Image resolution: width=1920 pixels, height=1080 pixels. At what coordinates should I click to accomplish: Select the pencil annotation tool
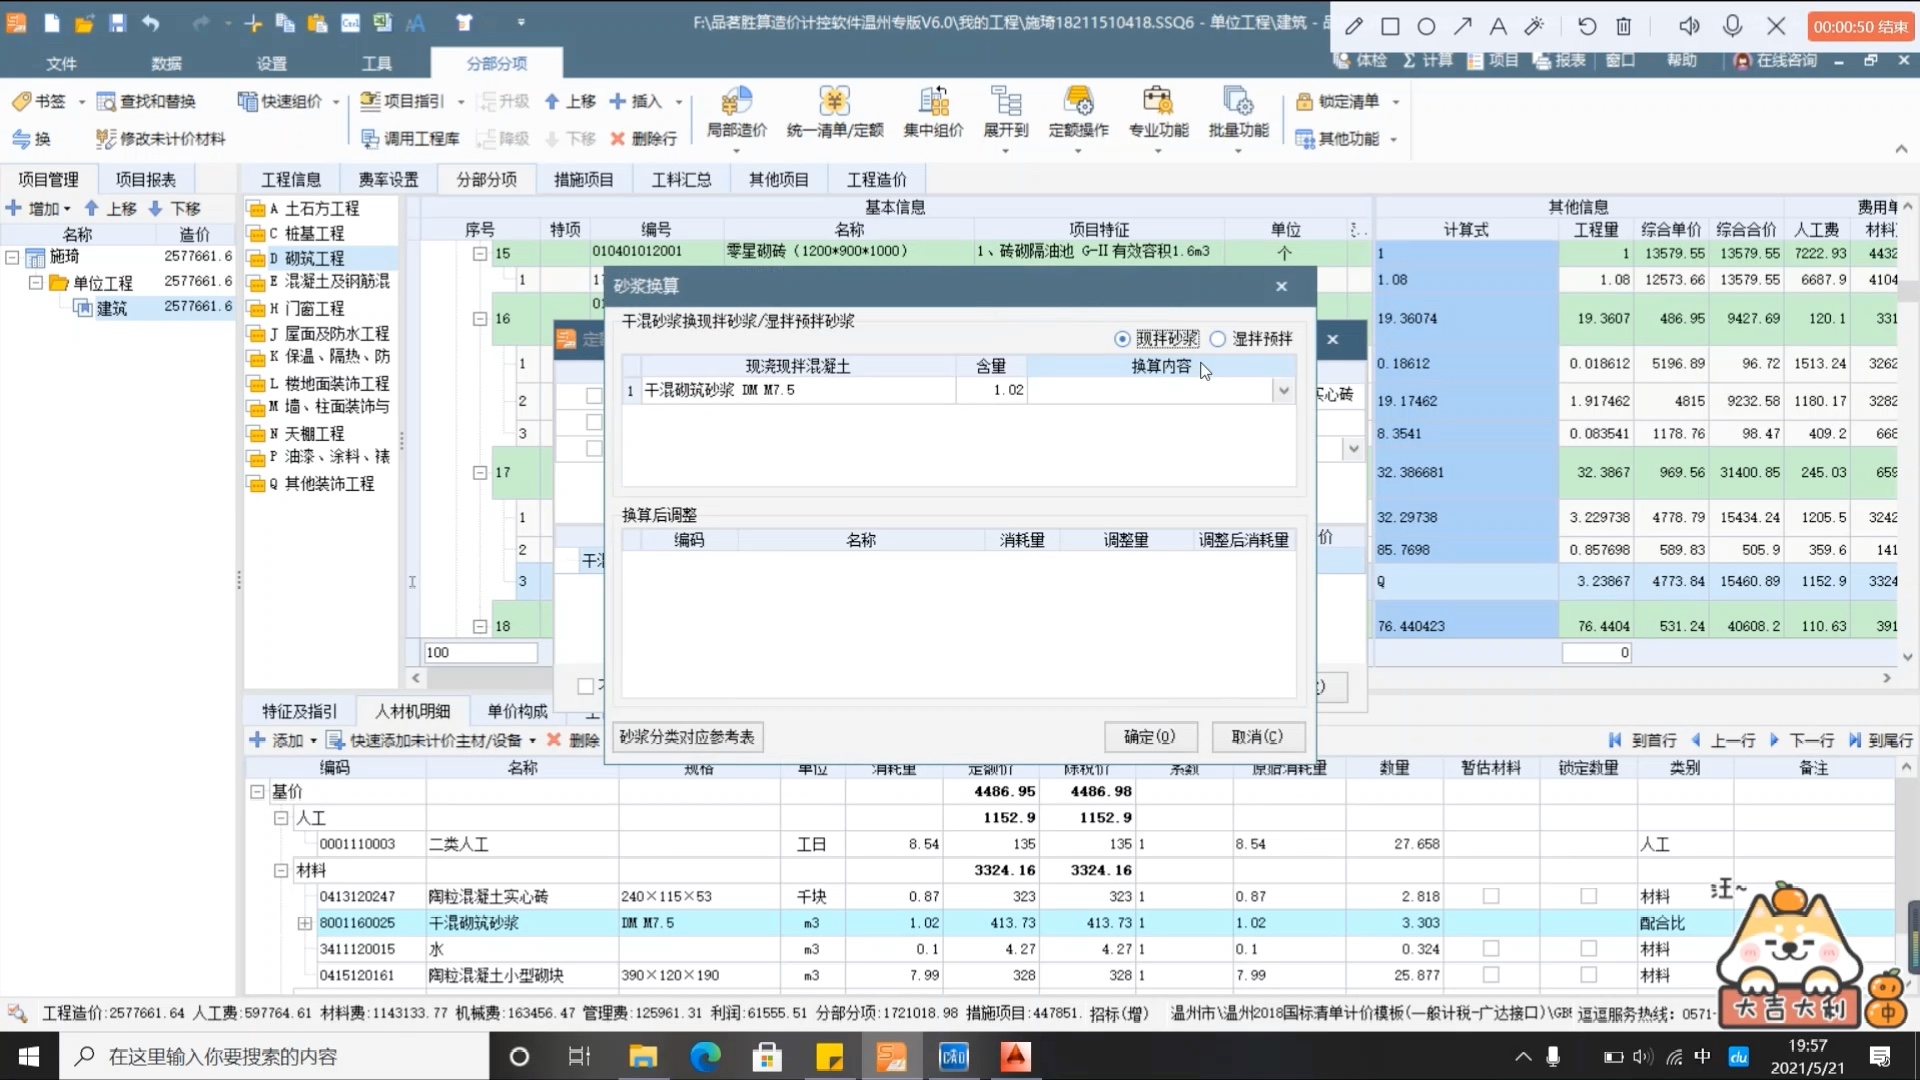(1354, 26)
